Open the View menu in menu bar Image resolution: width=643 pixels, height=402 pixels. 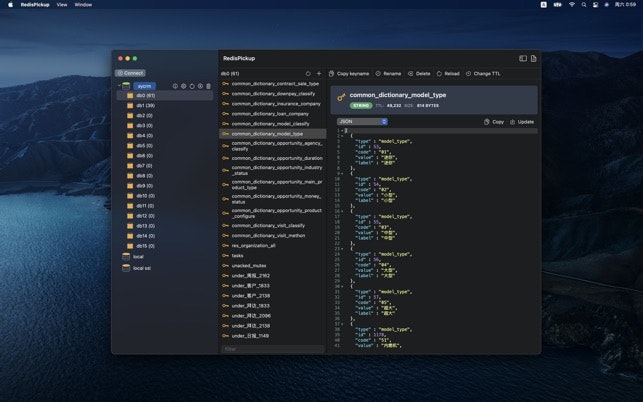click(x=62, y=4)
